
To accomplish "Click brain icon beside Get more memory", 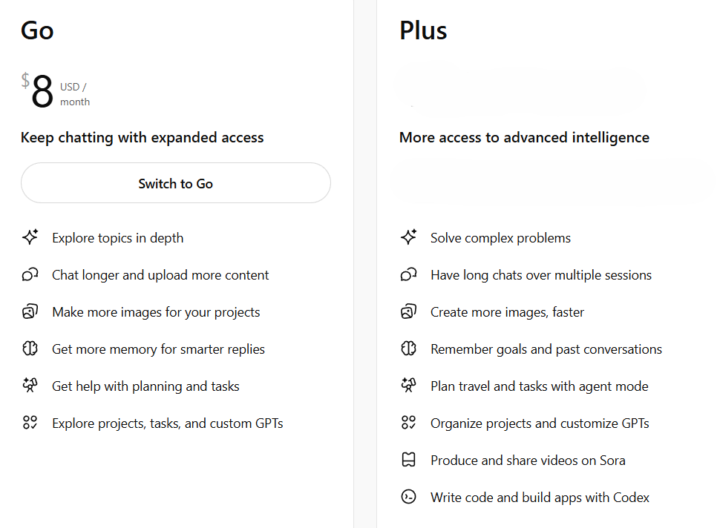I will (30, 349).
